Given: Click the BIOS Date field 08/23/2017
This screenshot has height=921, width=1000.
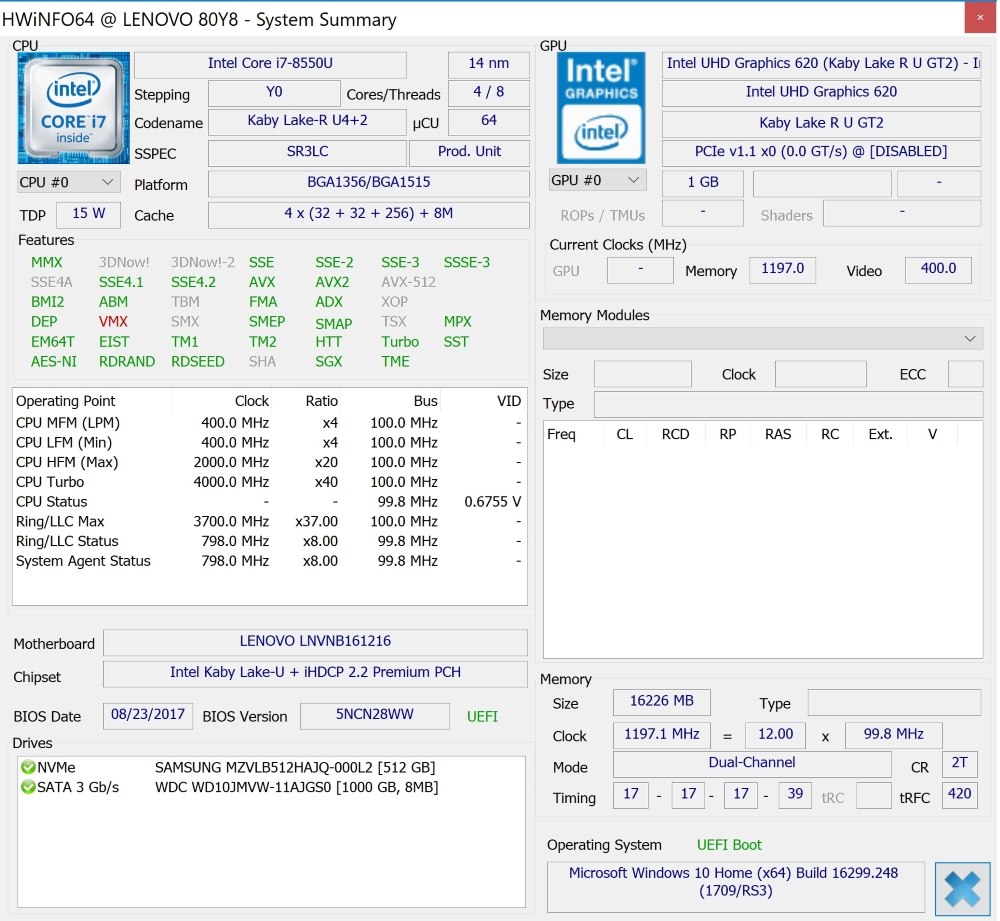Looking at the screenshot, I should pyautogui.click(x=148, y=715).
